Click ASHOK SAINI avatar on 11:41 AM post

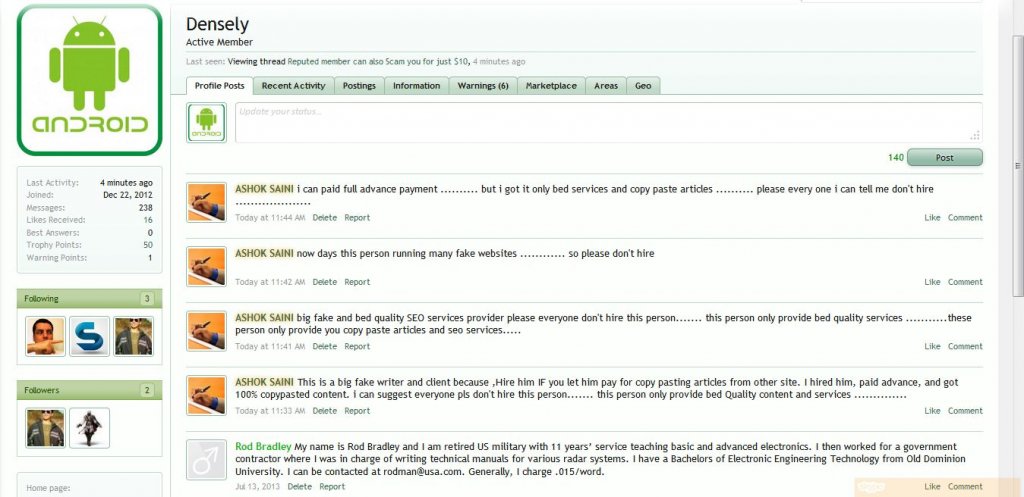(x=206, y=330)
